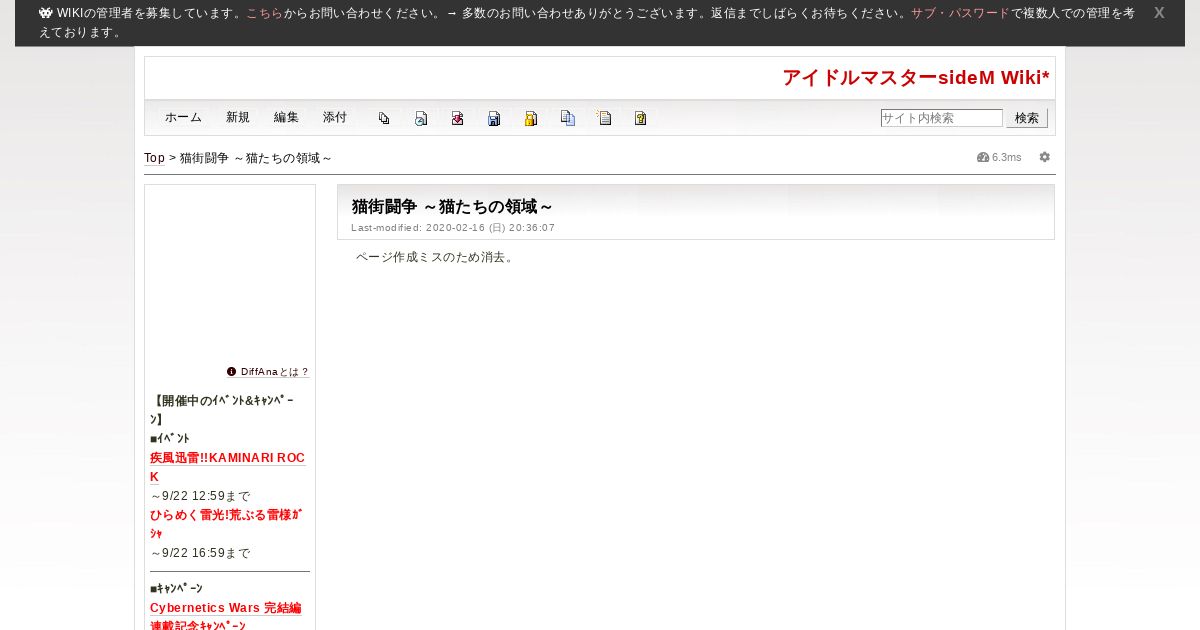Open the こちら contact link
Screen dimensions: 1200x630
[264, 13]
